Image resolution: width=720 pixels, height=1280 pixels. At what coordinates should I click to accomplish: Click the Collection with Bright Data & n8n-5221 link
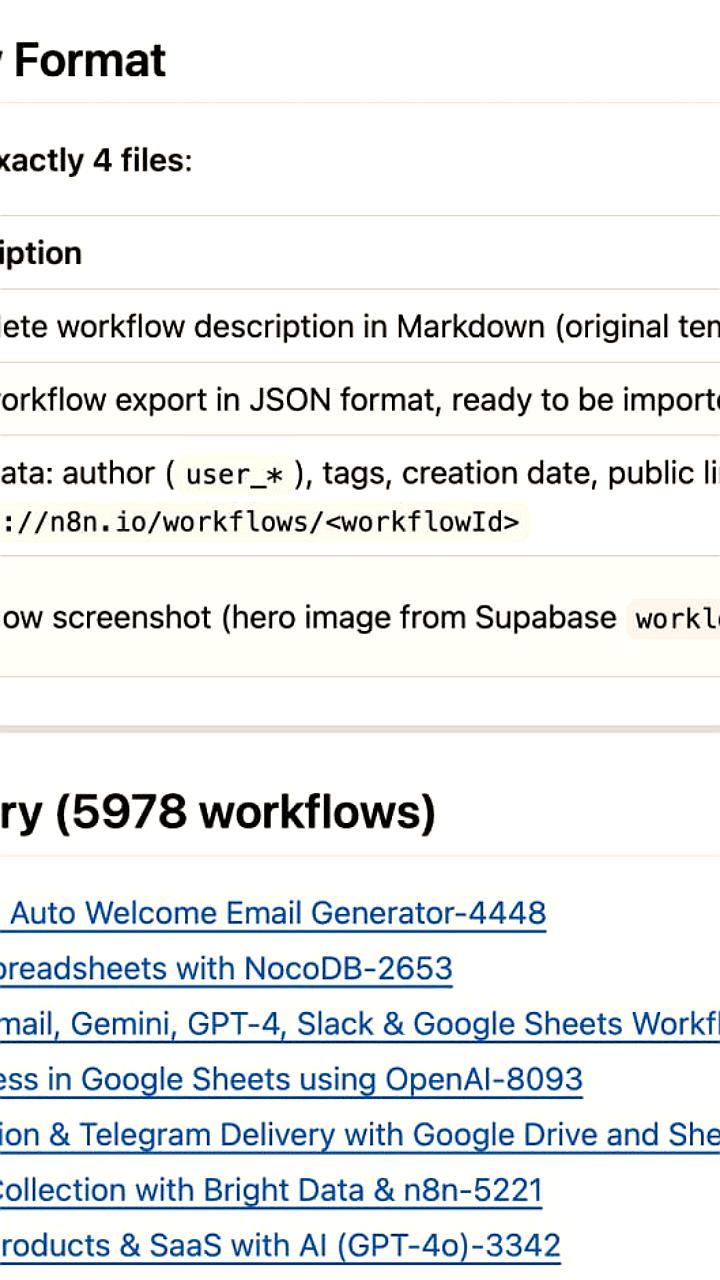(x=270, y=1190)
